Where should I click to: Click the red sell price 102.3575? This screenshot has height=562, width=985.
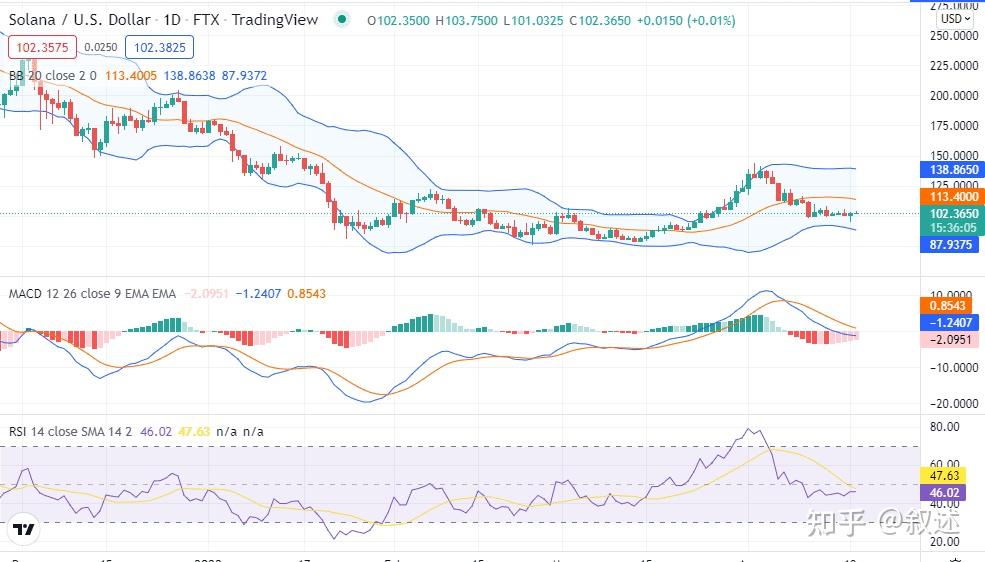click(x=42, y=47)
